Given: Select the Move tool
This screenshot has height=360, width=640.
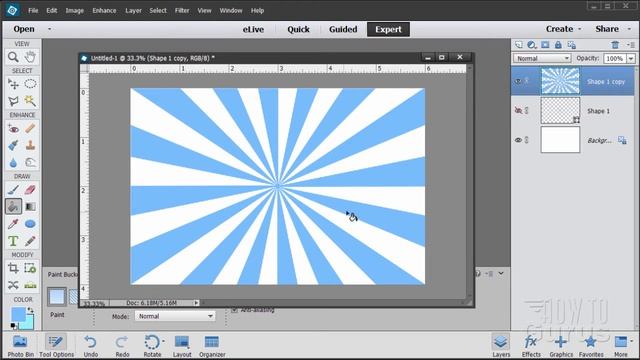Looking at the screenshot, I should tap(13, 84).
